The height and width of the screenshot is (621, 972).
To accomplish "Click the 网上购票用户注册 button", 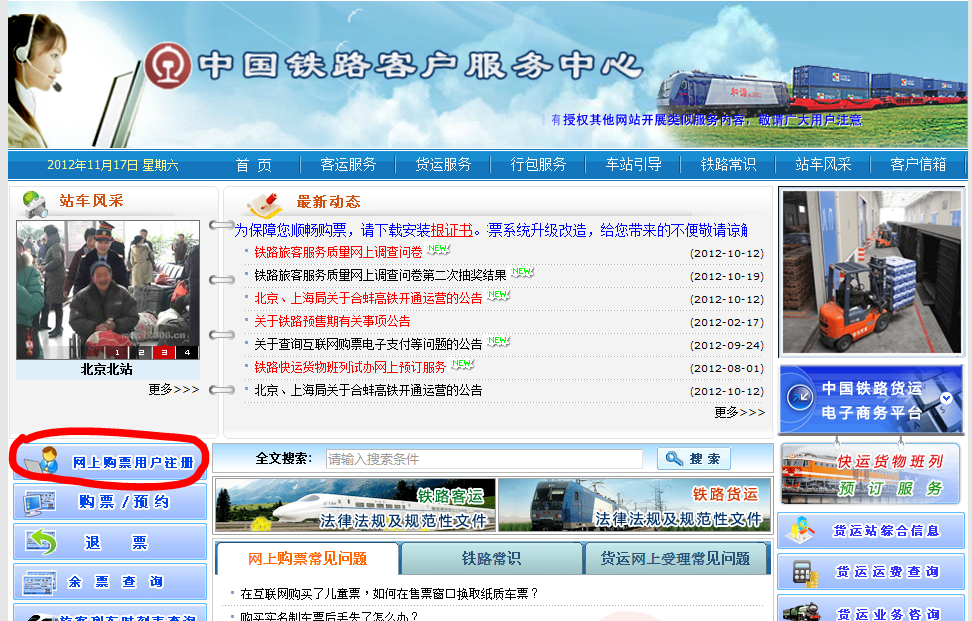I will 110,462.
